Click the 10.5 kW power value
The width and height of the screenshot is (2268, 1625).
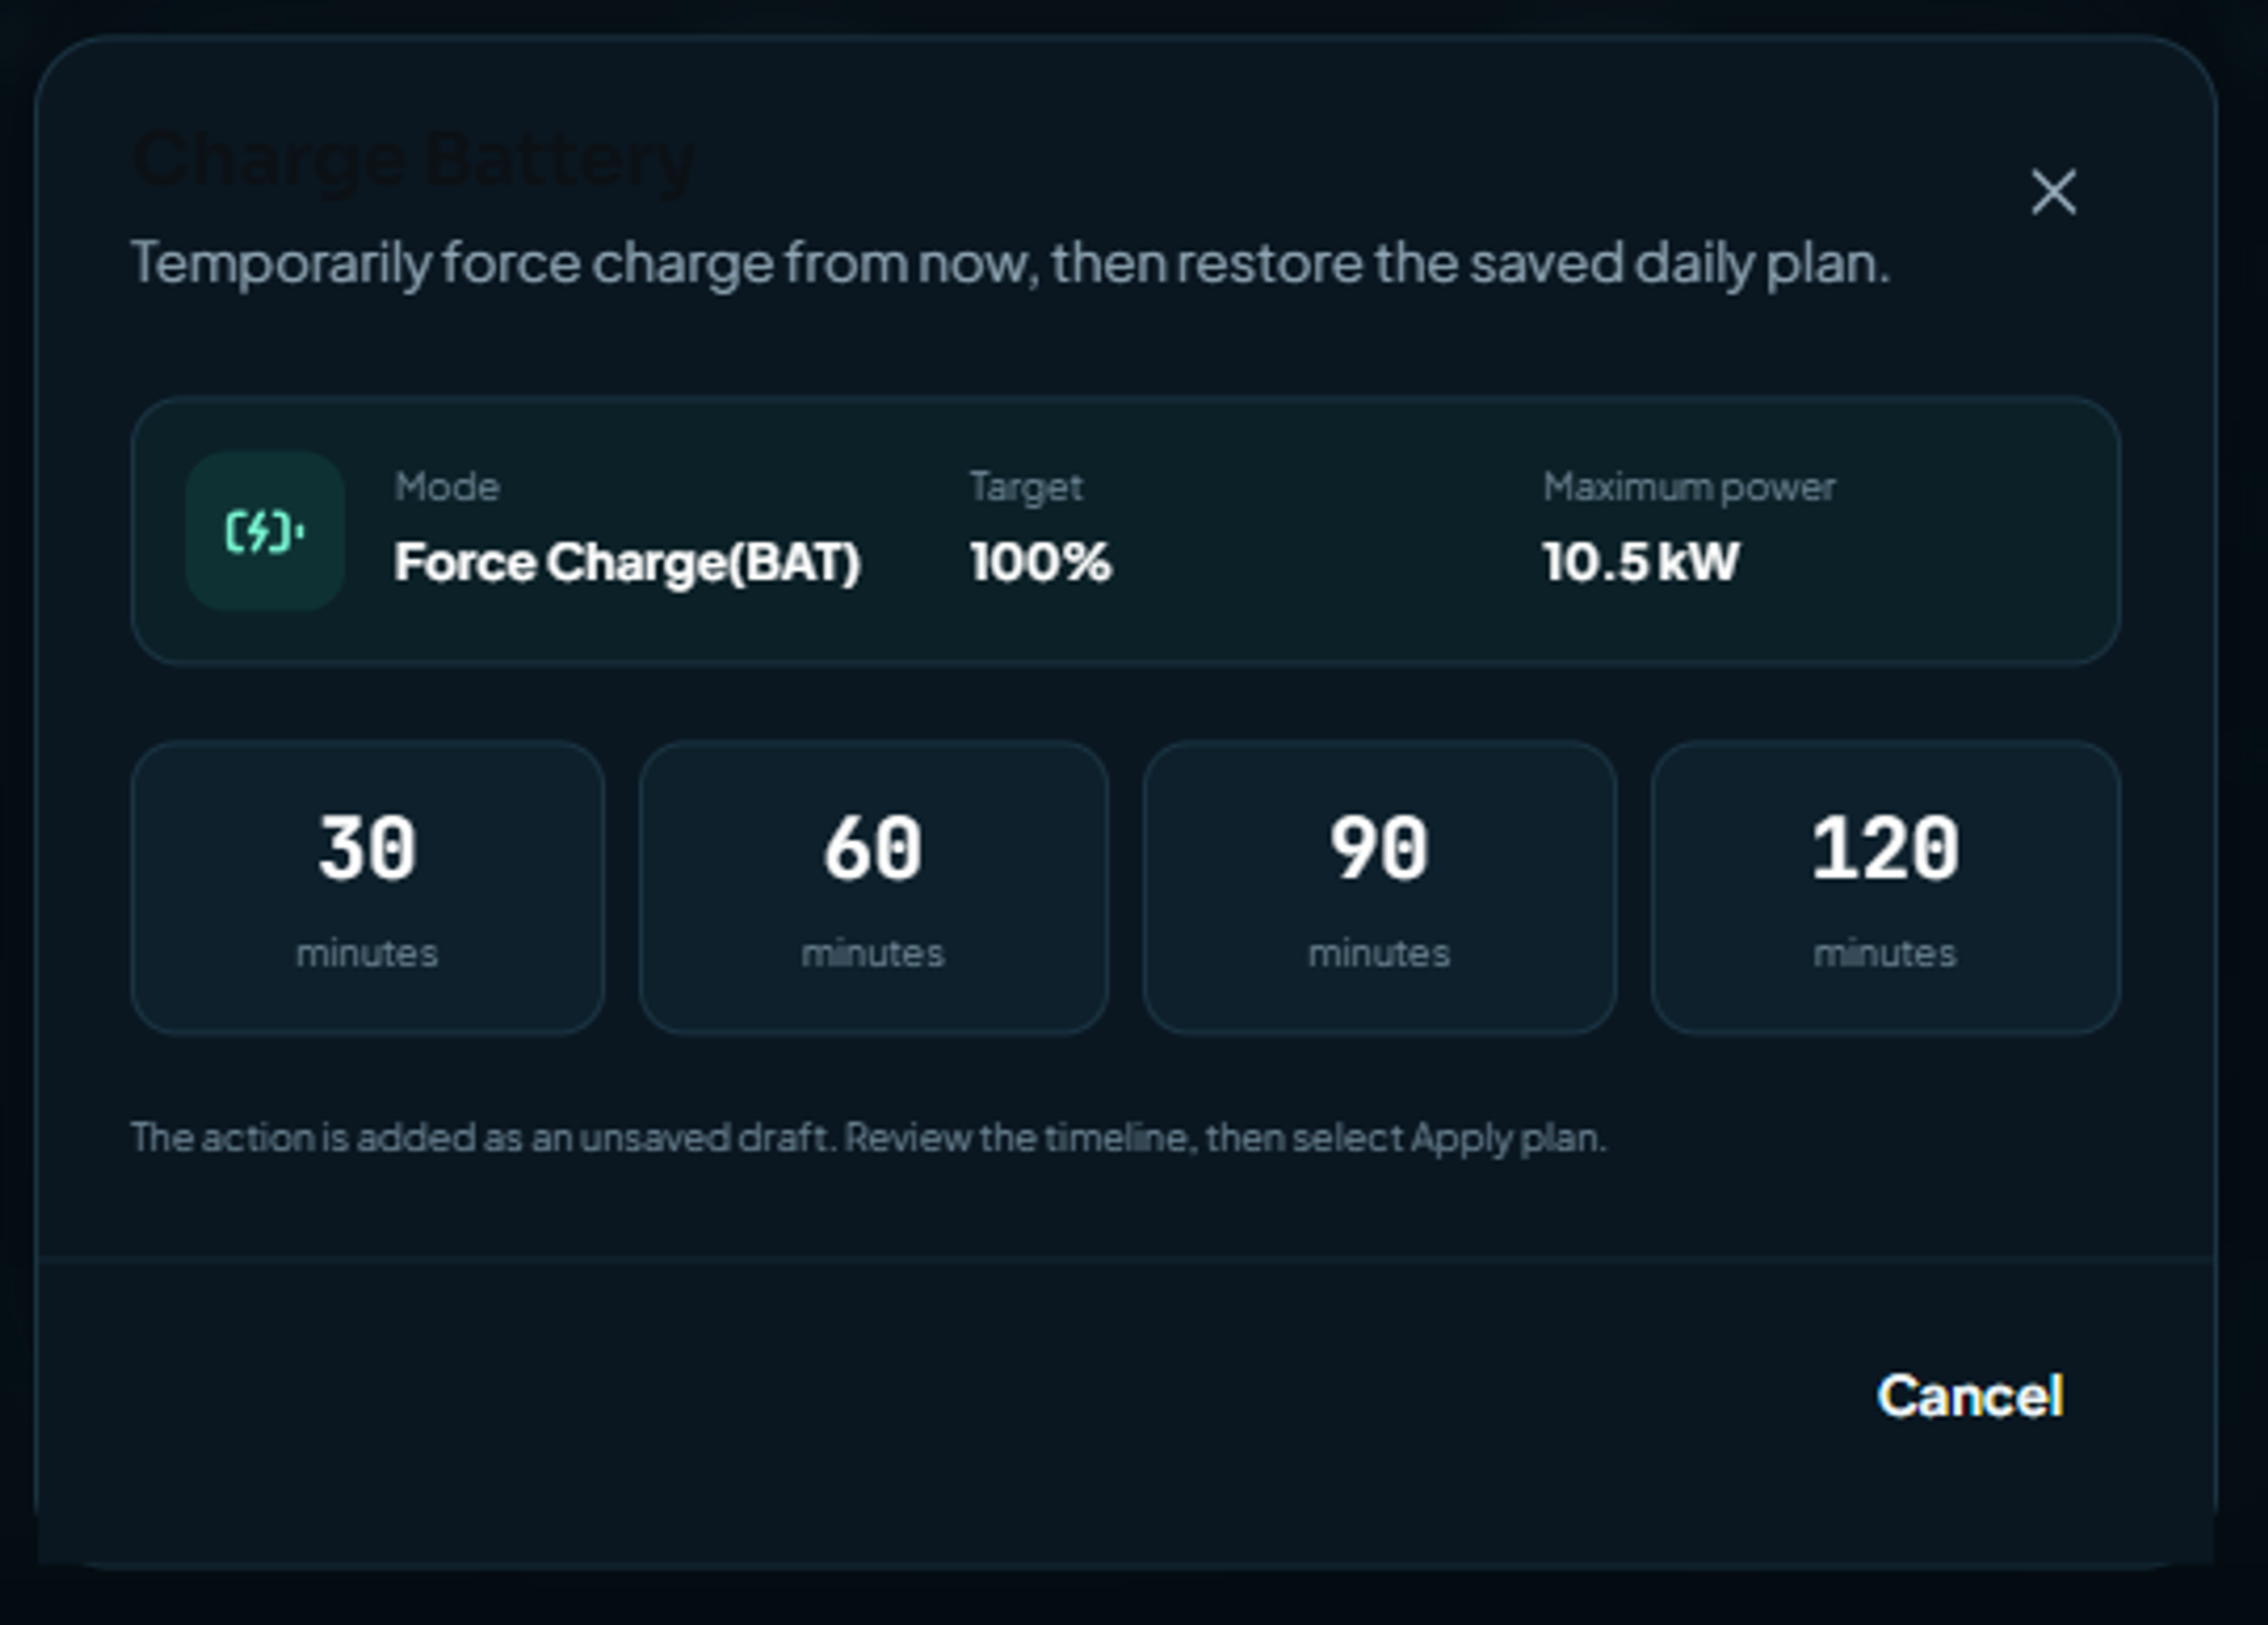(1641, 561)
